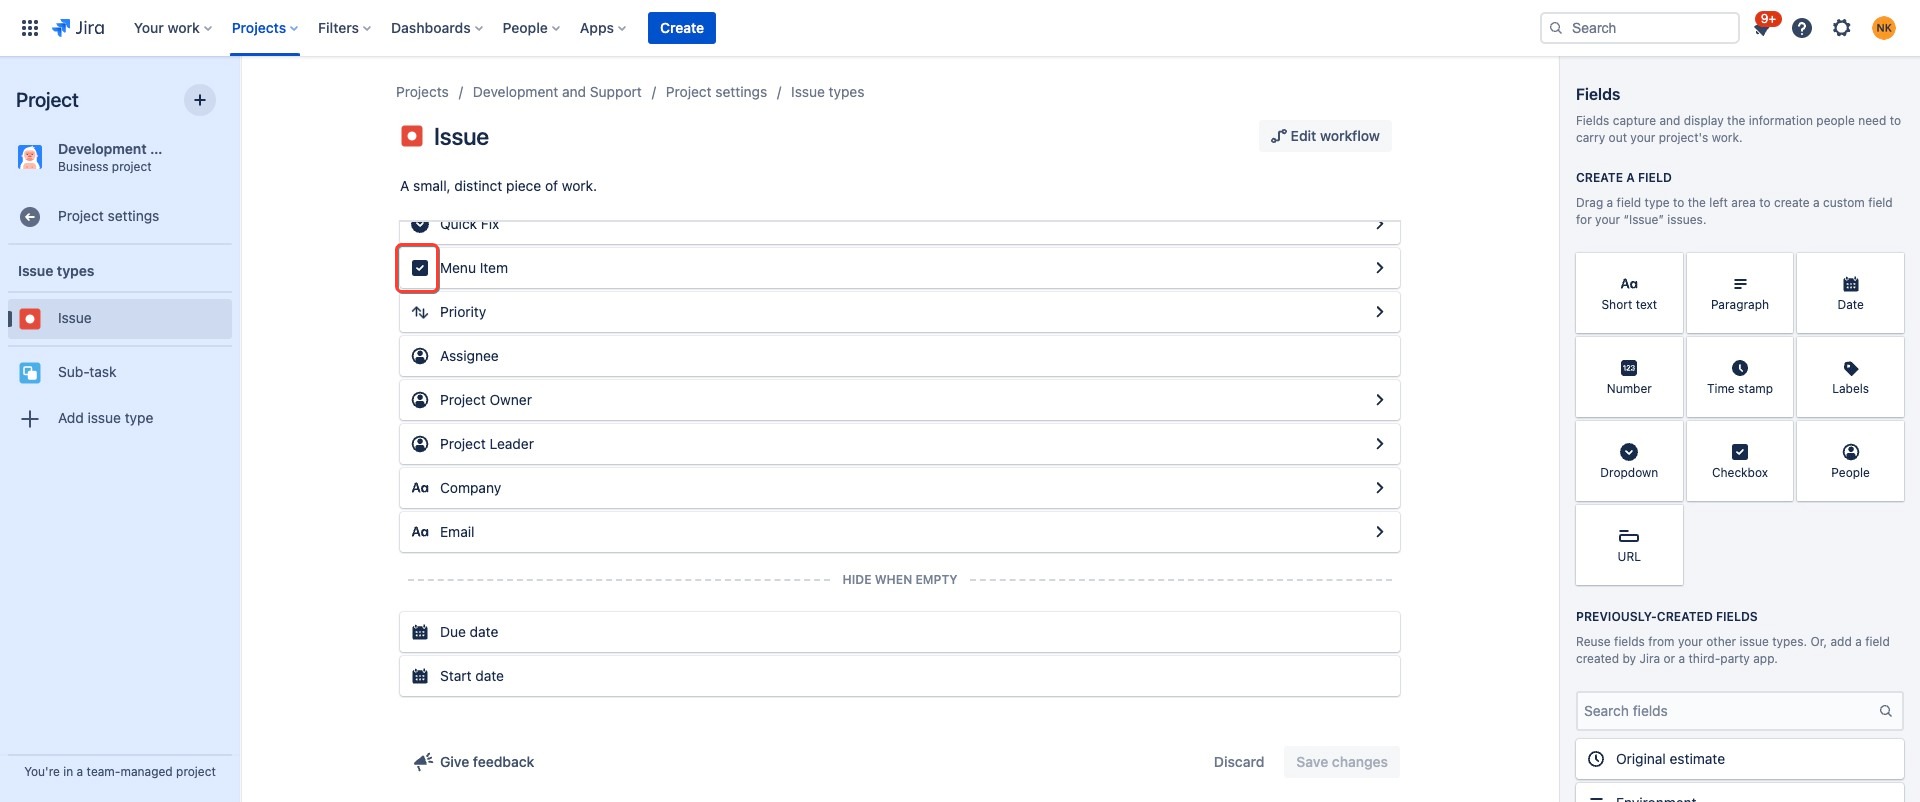The height and width of the screenshot is (802, 1920).
Task: Expand the Company field chevron
Action: coord(1379,488)
